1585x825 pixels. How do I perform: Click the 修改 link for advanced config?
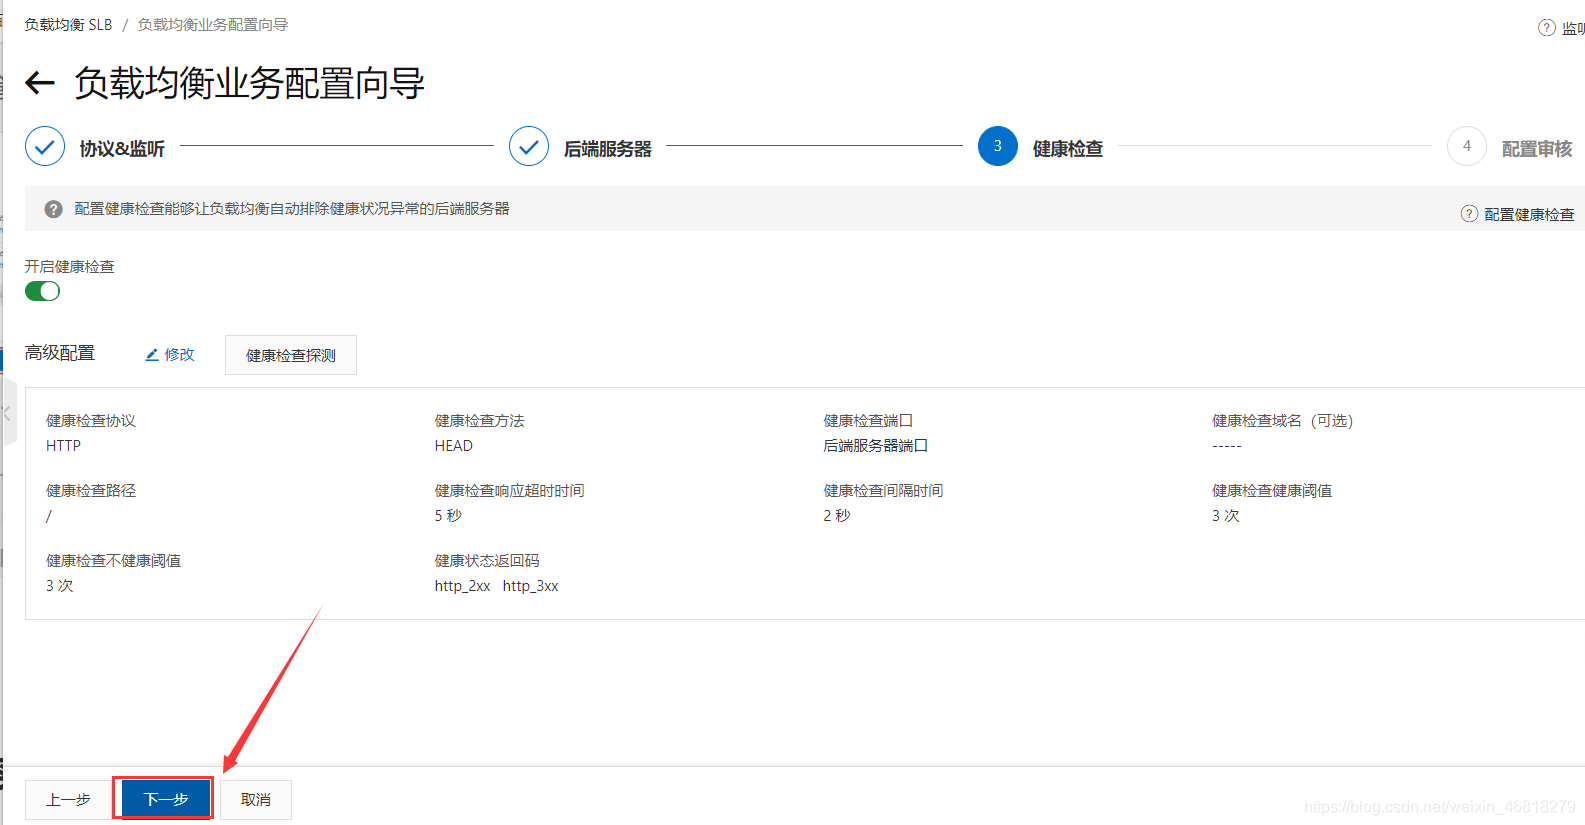tap(180, 355)
